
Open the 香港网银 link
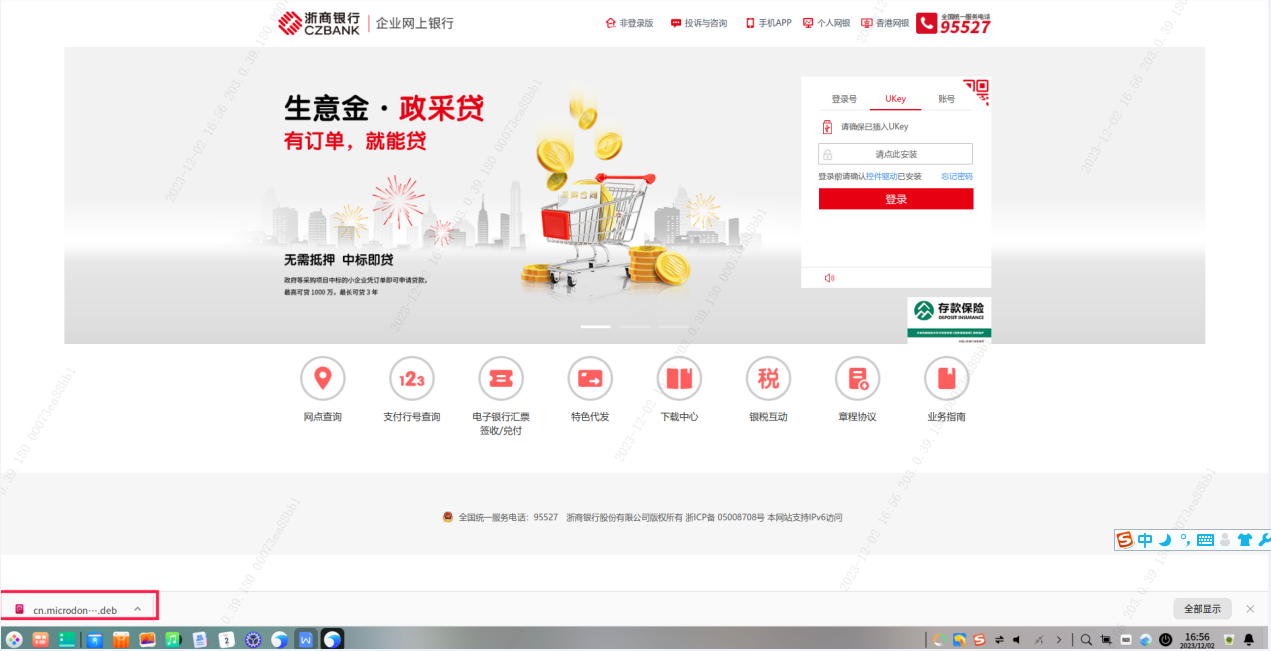click(x=885, y=23)
